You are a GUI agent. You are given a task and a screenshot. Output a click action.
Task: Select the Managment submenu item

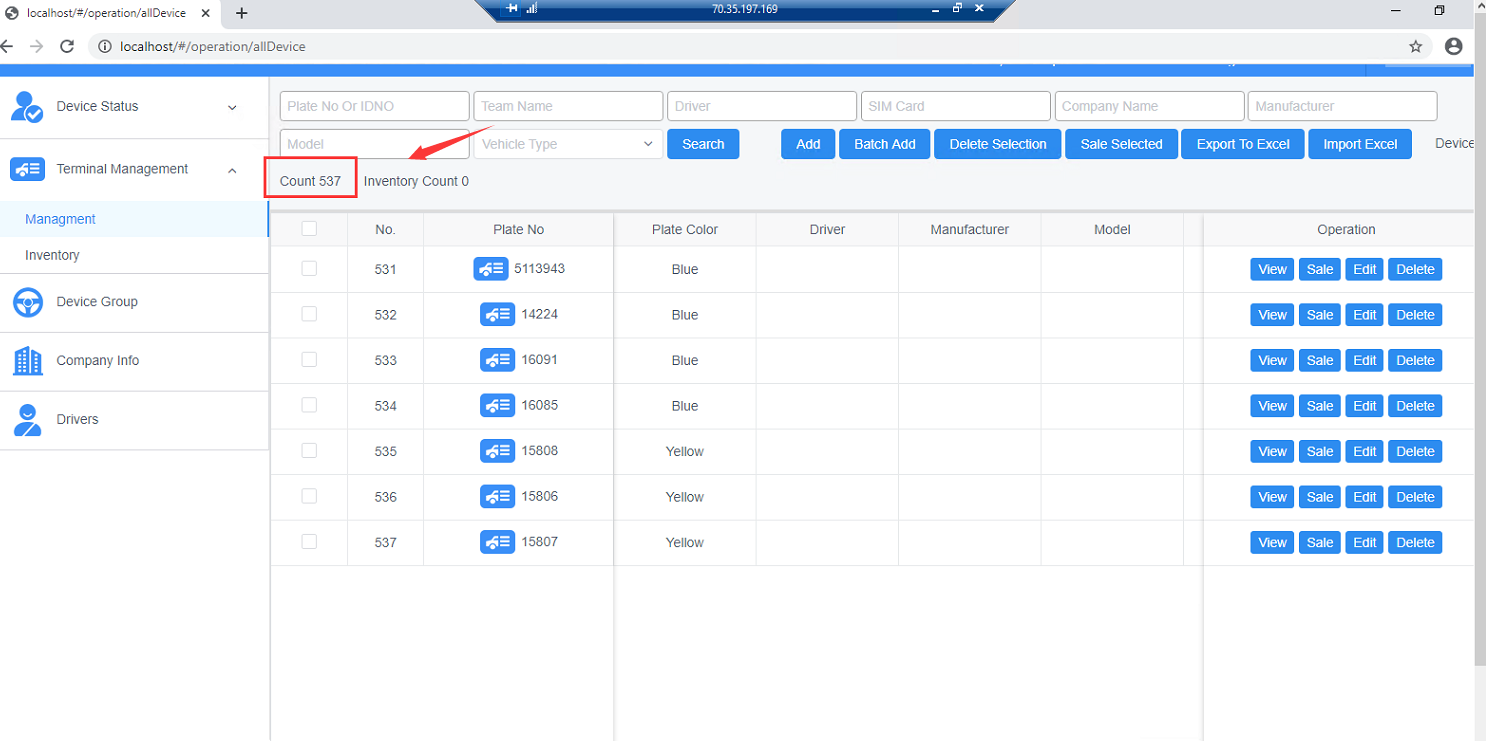134,219
